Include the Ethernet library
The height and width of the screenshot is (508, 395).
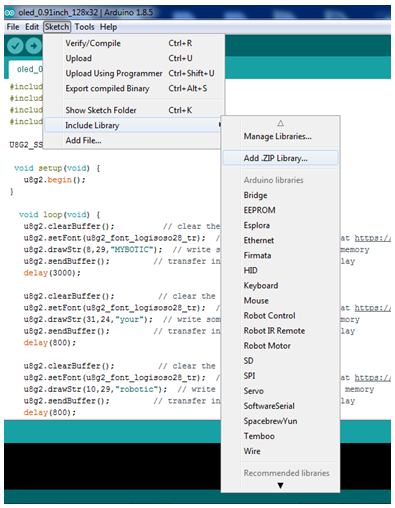[x=280, y=240]
